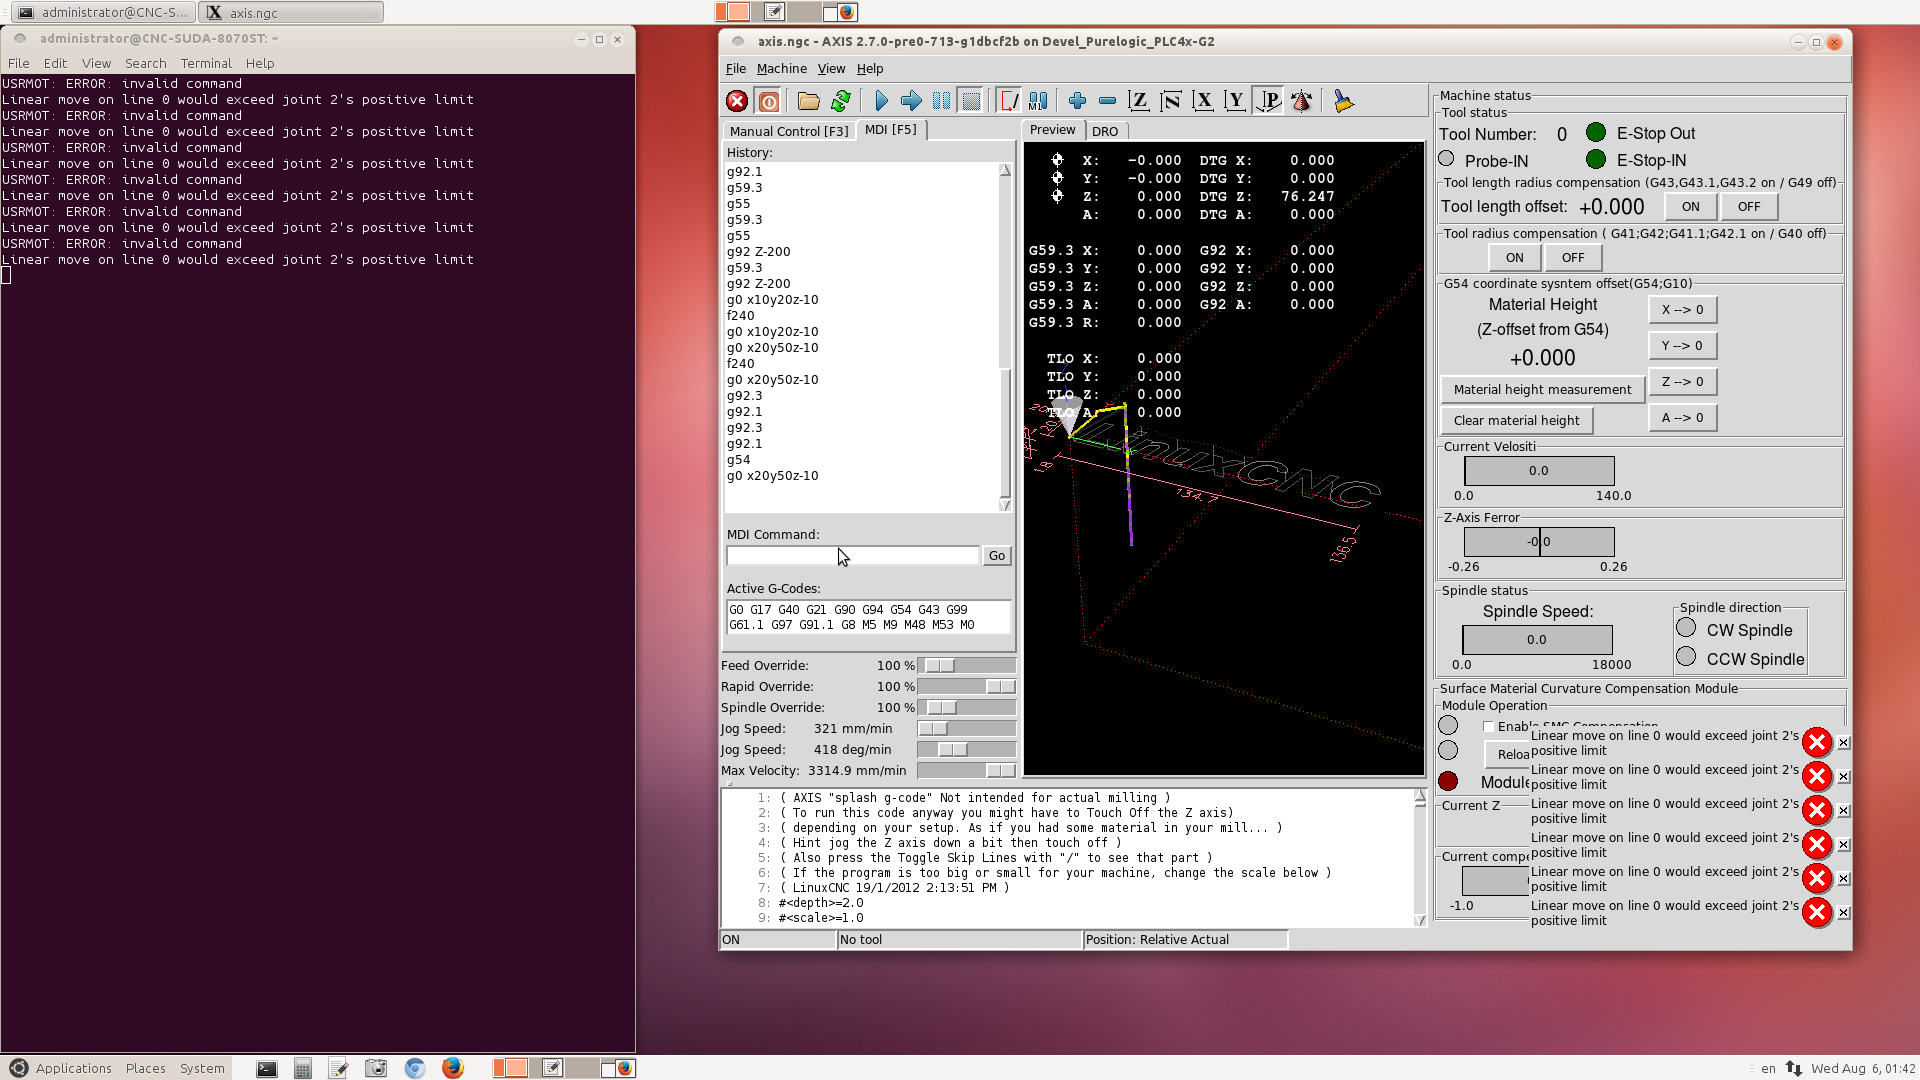This screenshot has width=1920, height=1080.
Task: Enable SMC Compensation checkbox
Action: 1488,727
